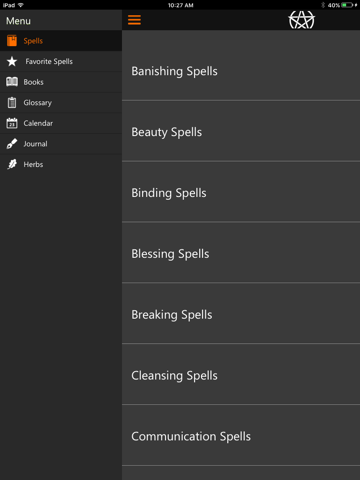Image resolution: width=360 pixels, height=480 pixels.
Task: Select the Journal pen icon
Action: tap(12, 144)
